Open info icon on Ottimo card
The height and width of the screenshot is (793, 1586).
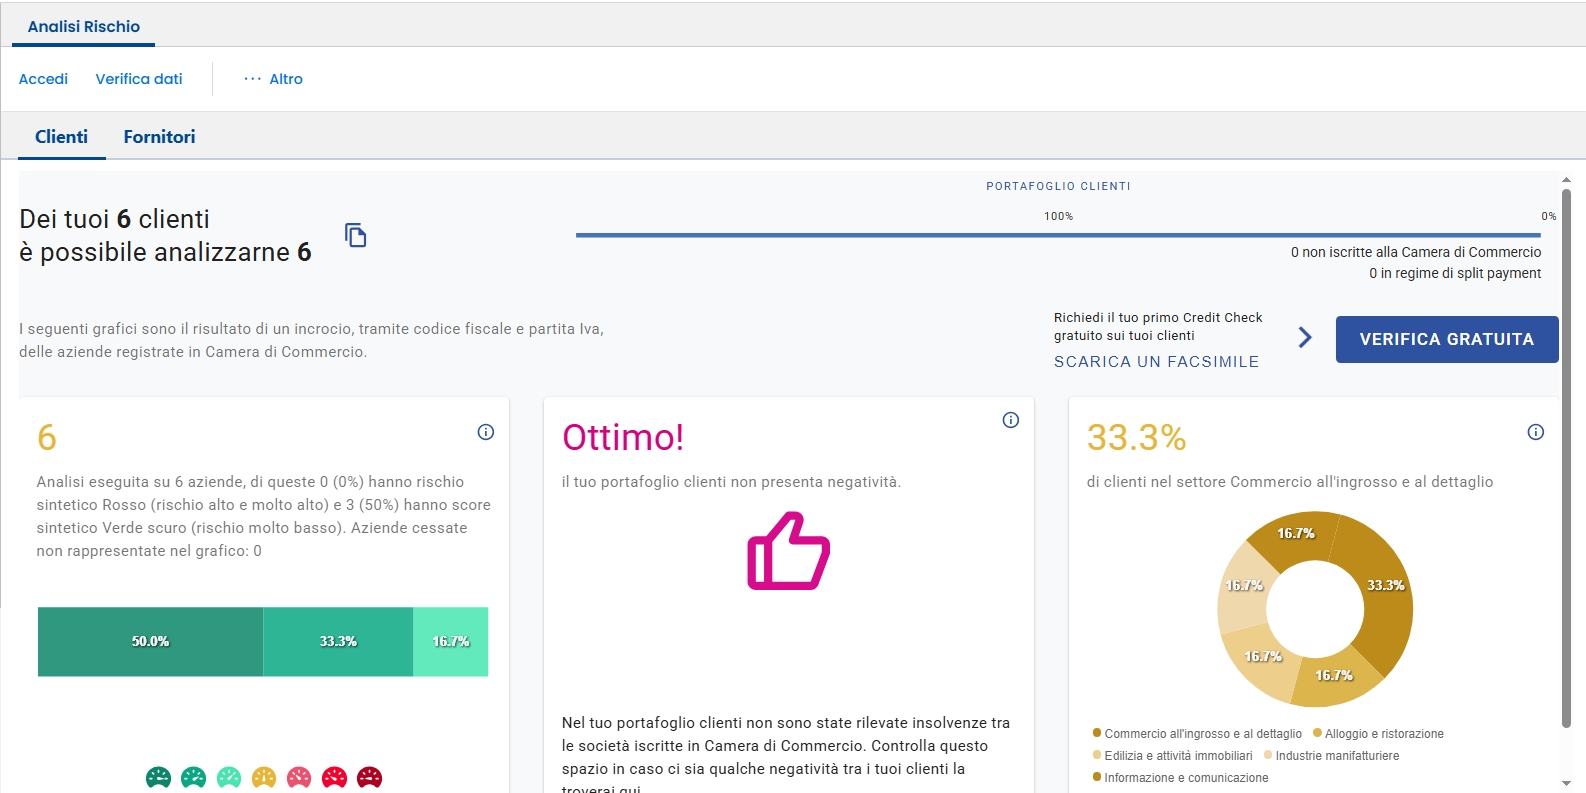point(1011,420)
